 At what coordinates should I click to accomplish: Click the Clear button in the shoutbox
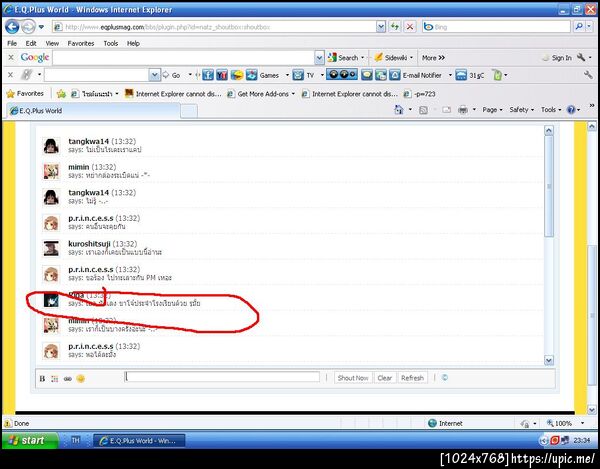(x=385, y=378)
